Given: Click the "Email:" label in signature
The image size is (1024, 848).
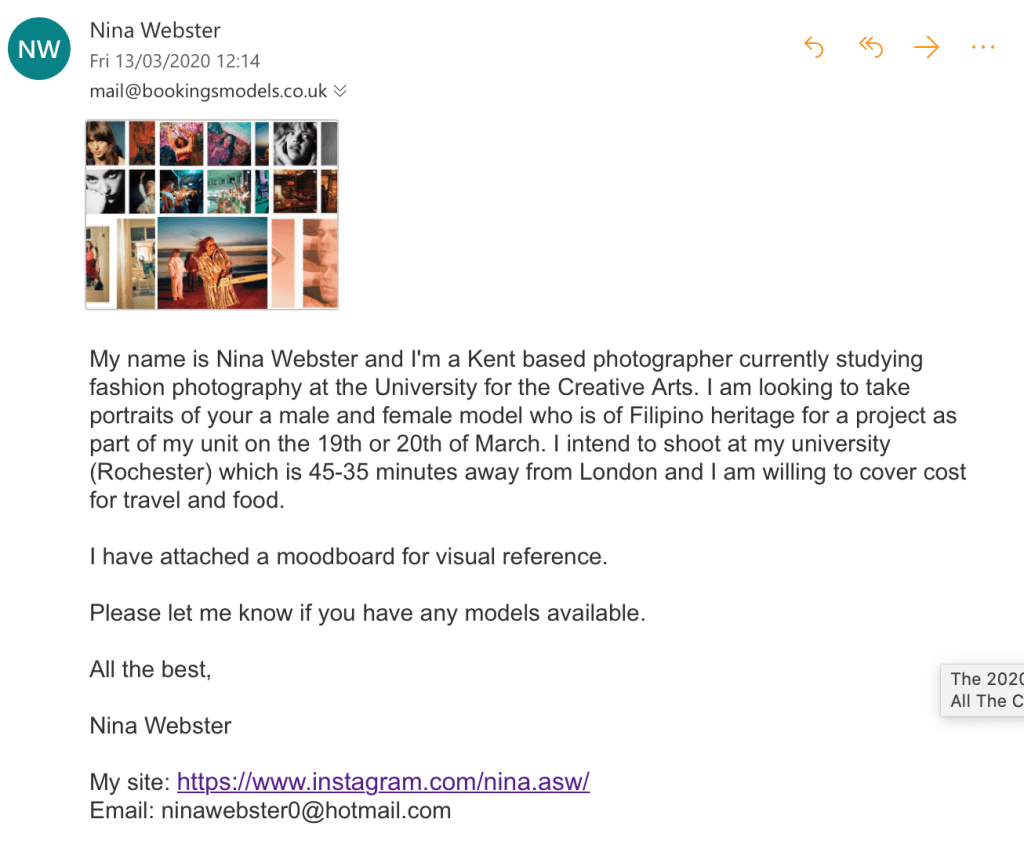Looking at the screenshot, I should 122,810.
